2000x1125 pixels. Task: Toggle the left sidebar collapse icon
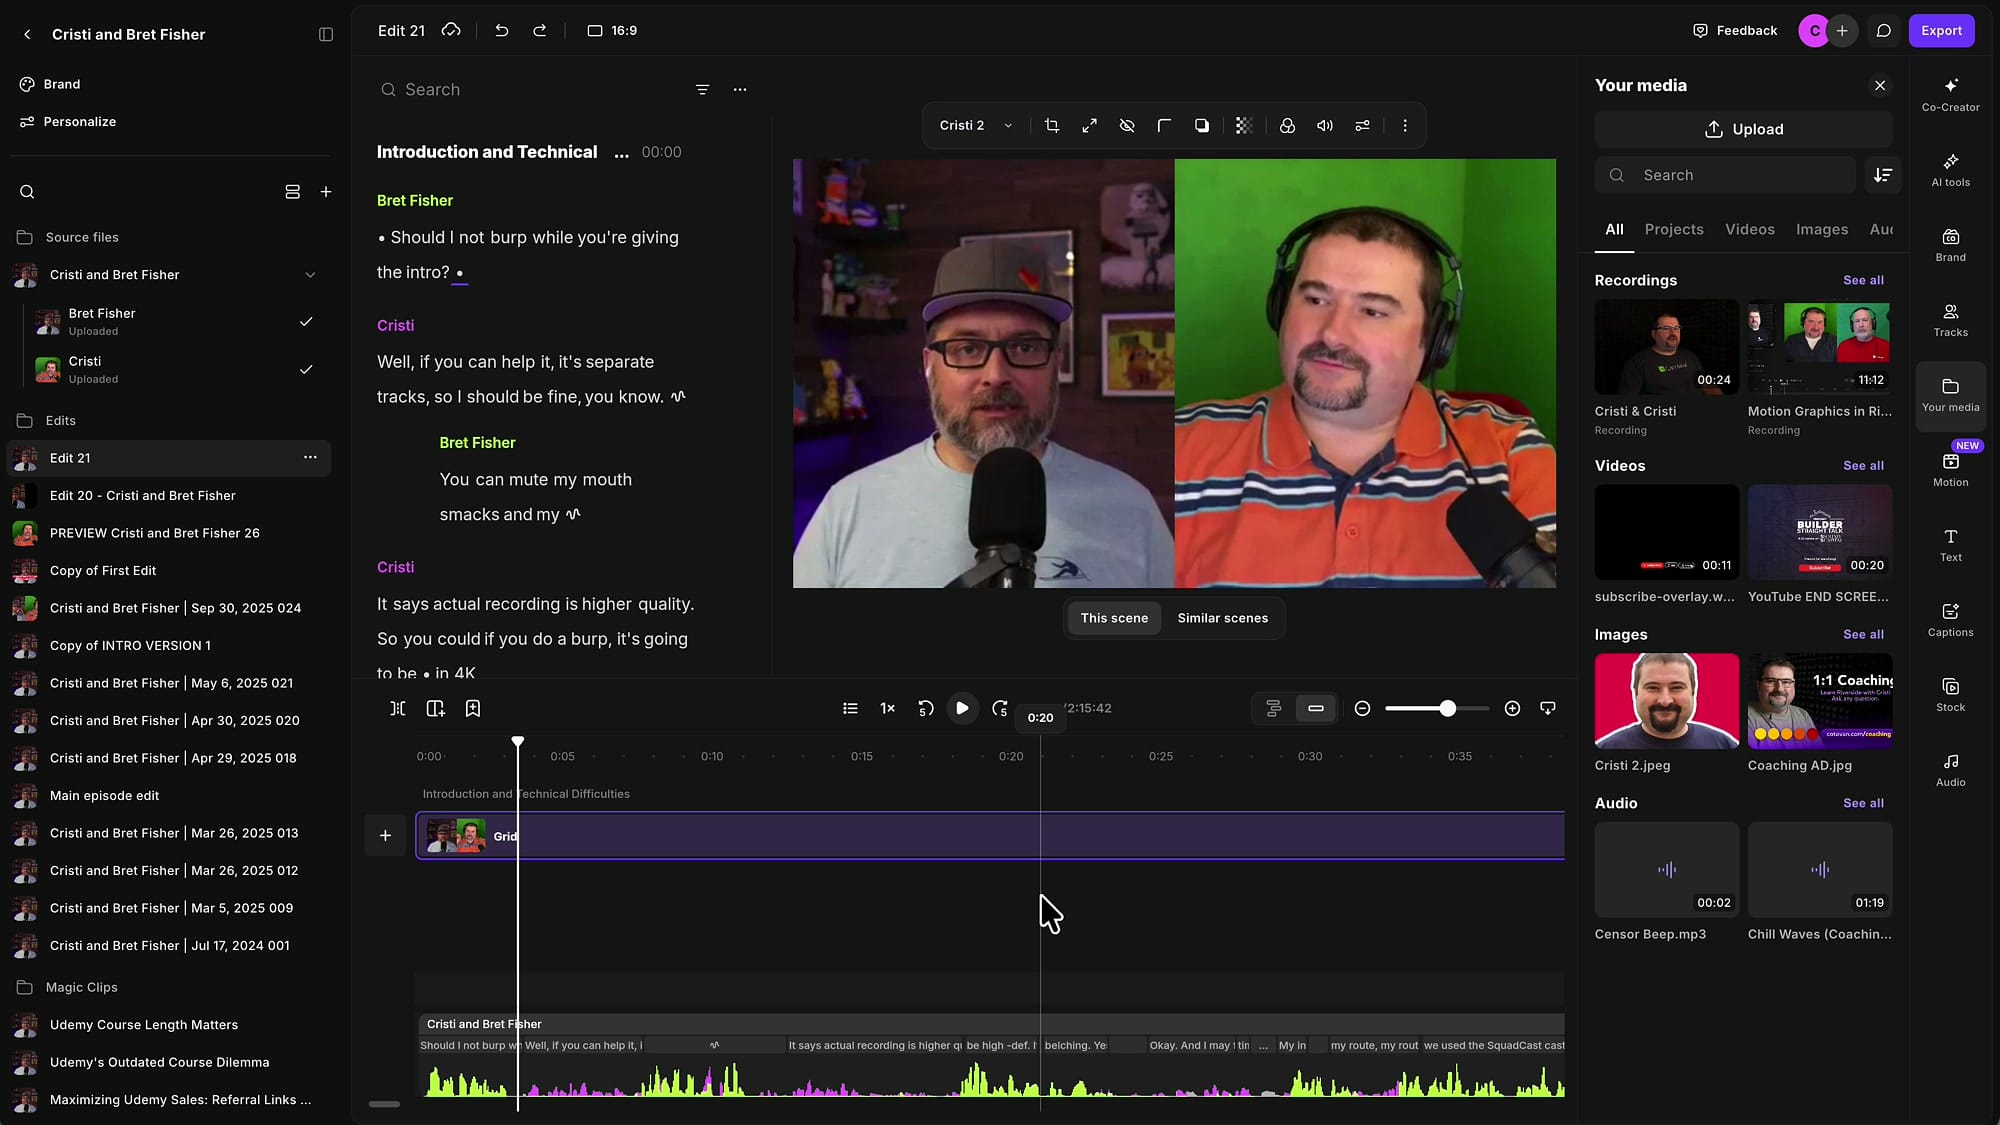pyautogui.click(x=325, y=34)
